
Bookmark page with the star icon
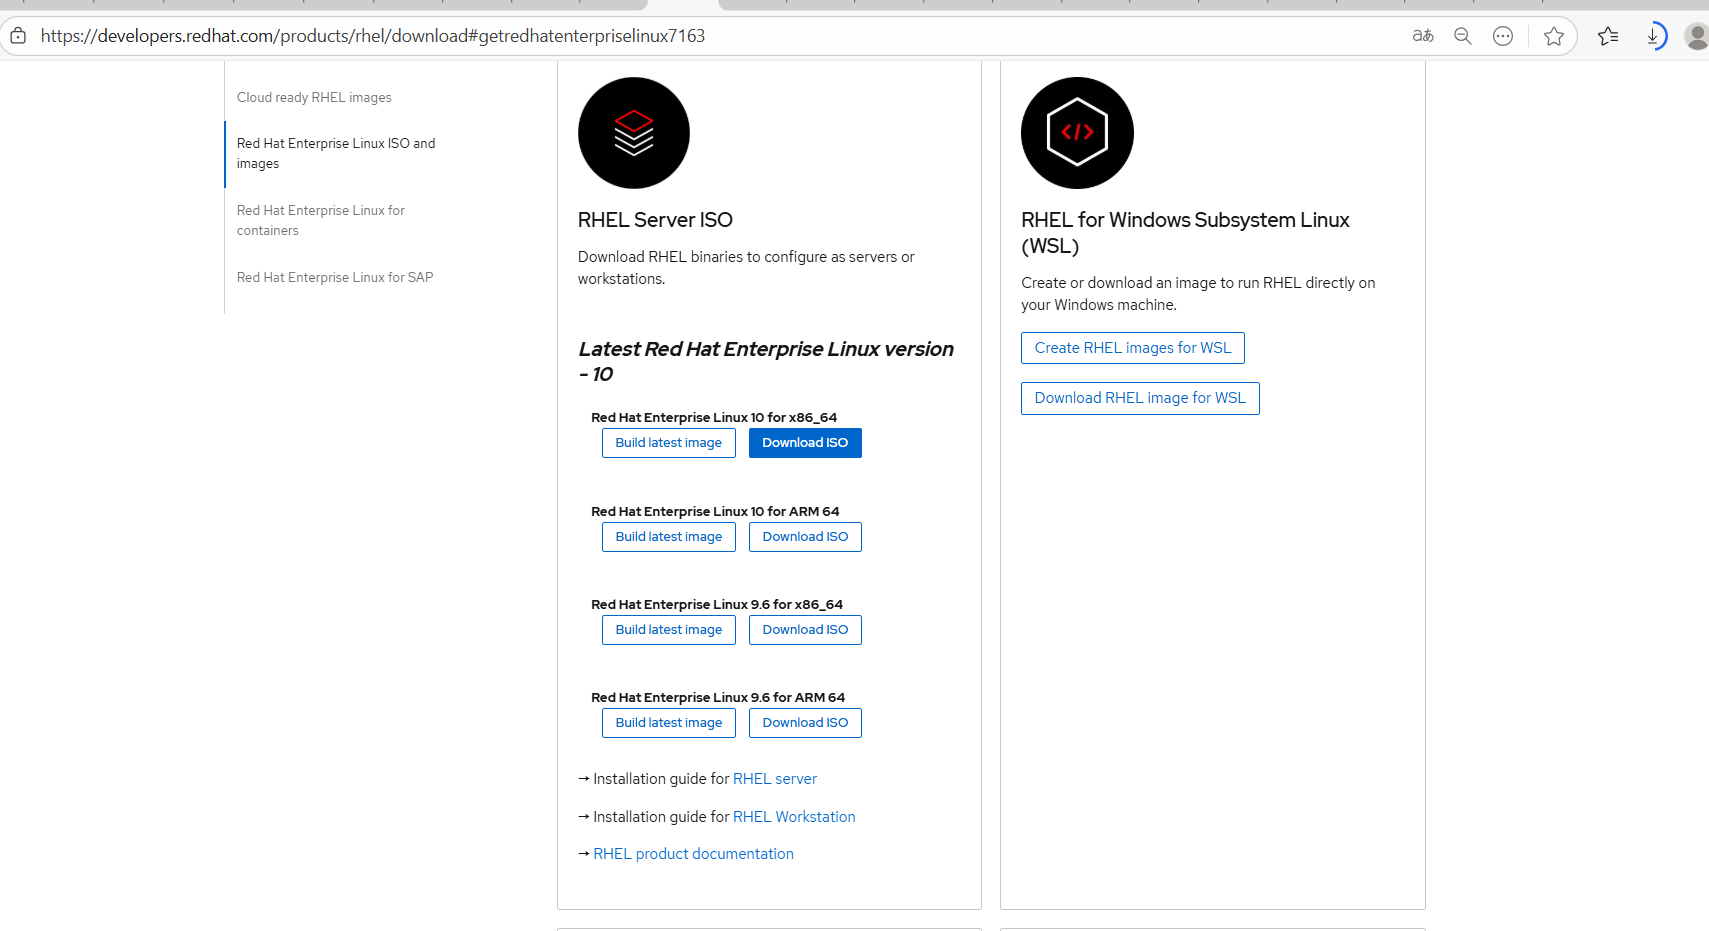[1554, 36]
